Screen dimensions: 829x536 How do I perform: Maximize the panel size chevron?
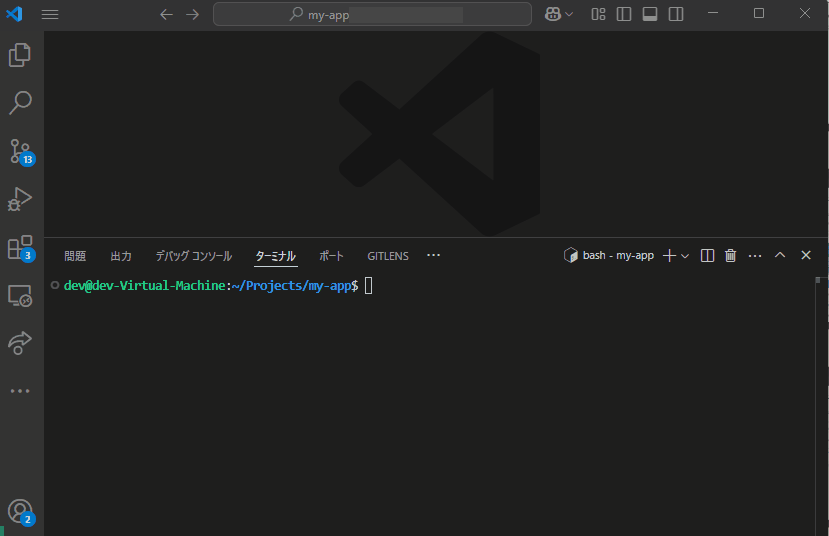(x=780, y=255)
